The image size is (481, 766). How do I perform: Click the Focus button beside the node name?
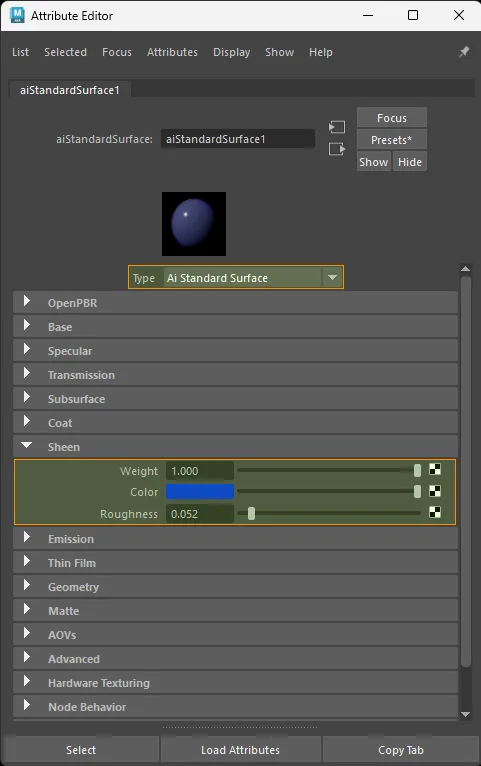point(392,118)
